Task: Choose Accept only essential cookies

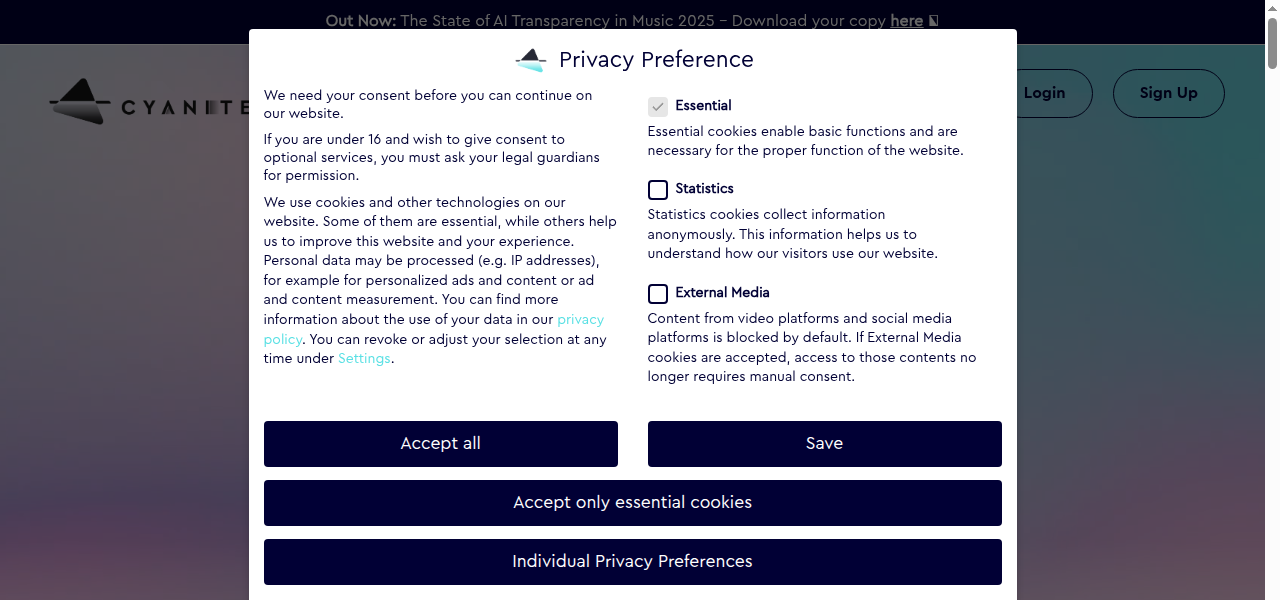Action: point(632,503)
